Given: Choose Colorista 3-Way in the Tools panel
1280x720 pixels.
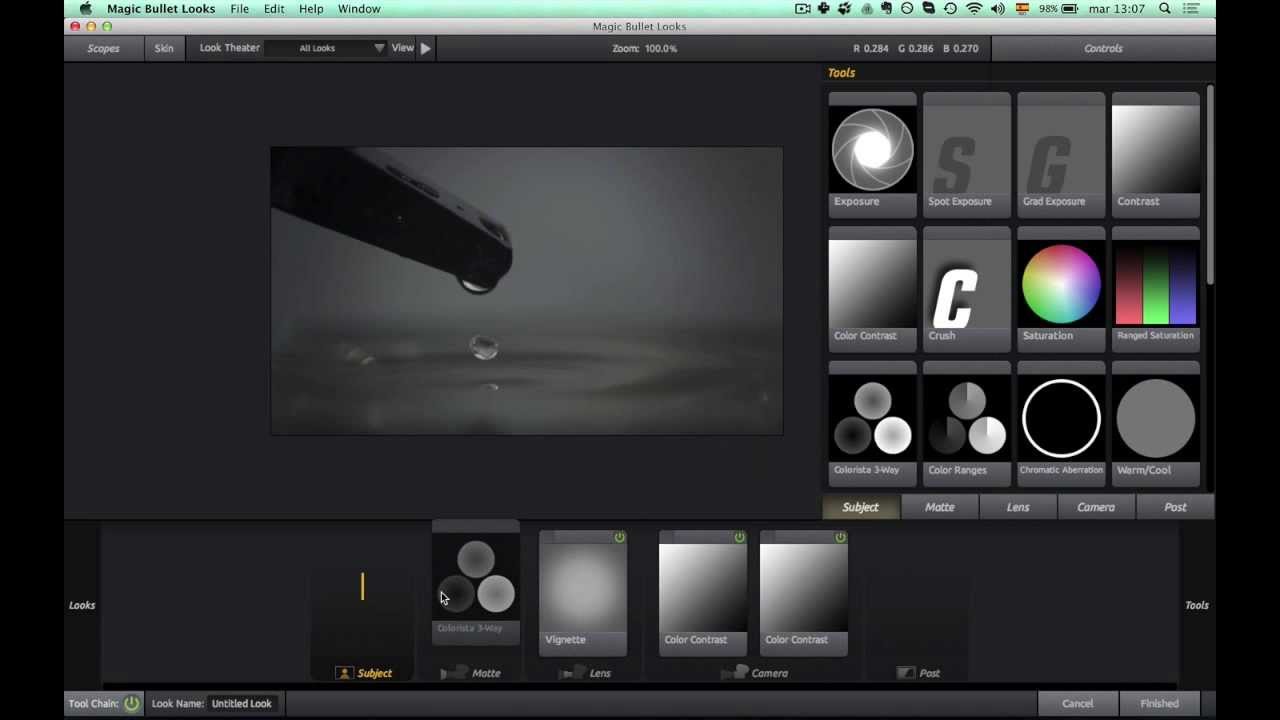Looking at the screenshot, I should point(872,424).
